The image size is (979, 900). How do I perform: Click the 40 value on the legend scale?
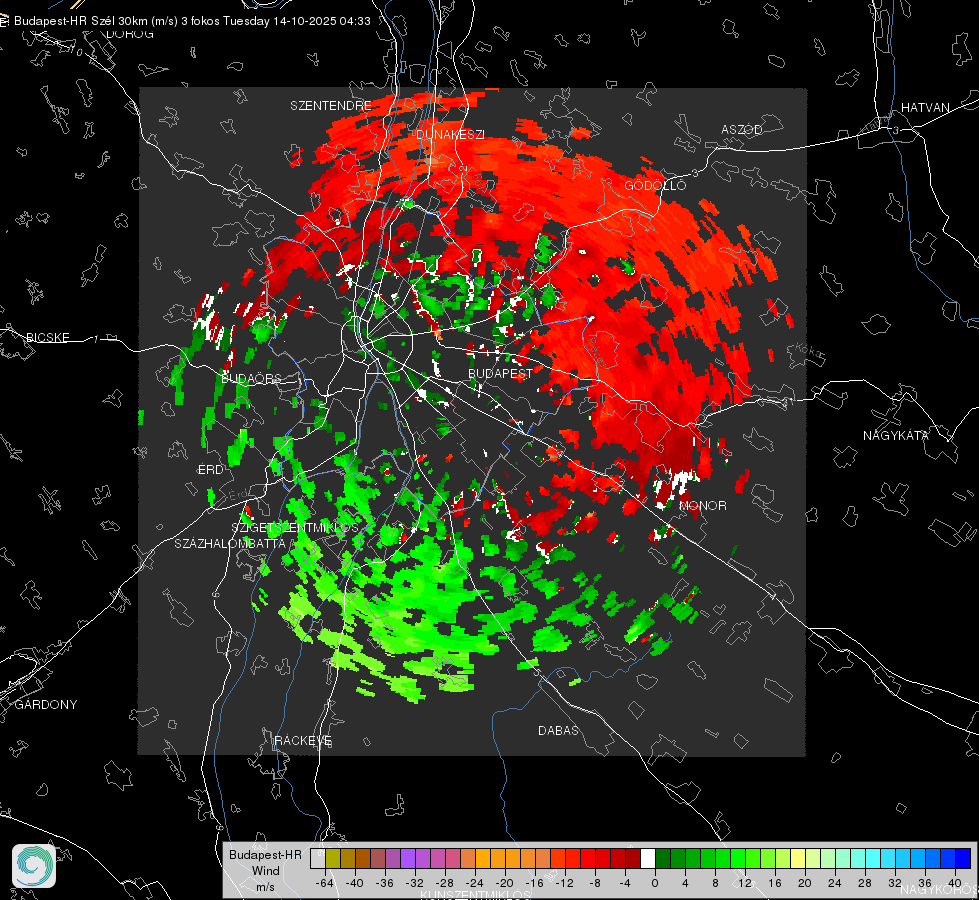pos(955,883)
